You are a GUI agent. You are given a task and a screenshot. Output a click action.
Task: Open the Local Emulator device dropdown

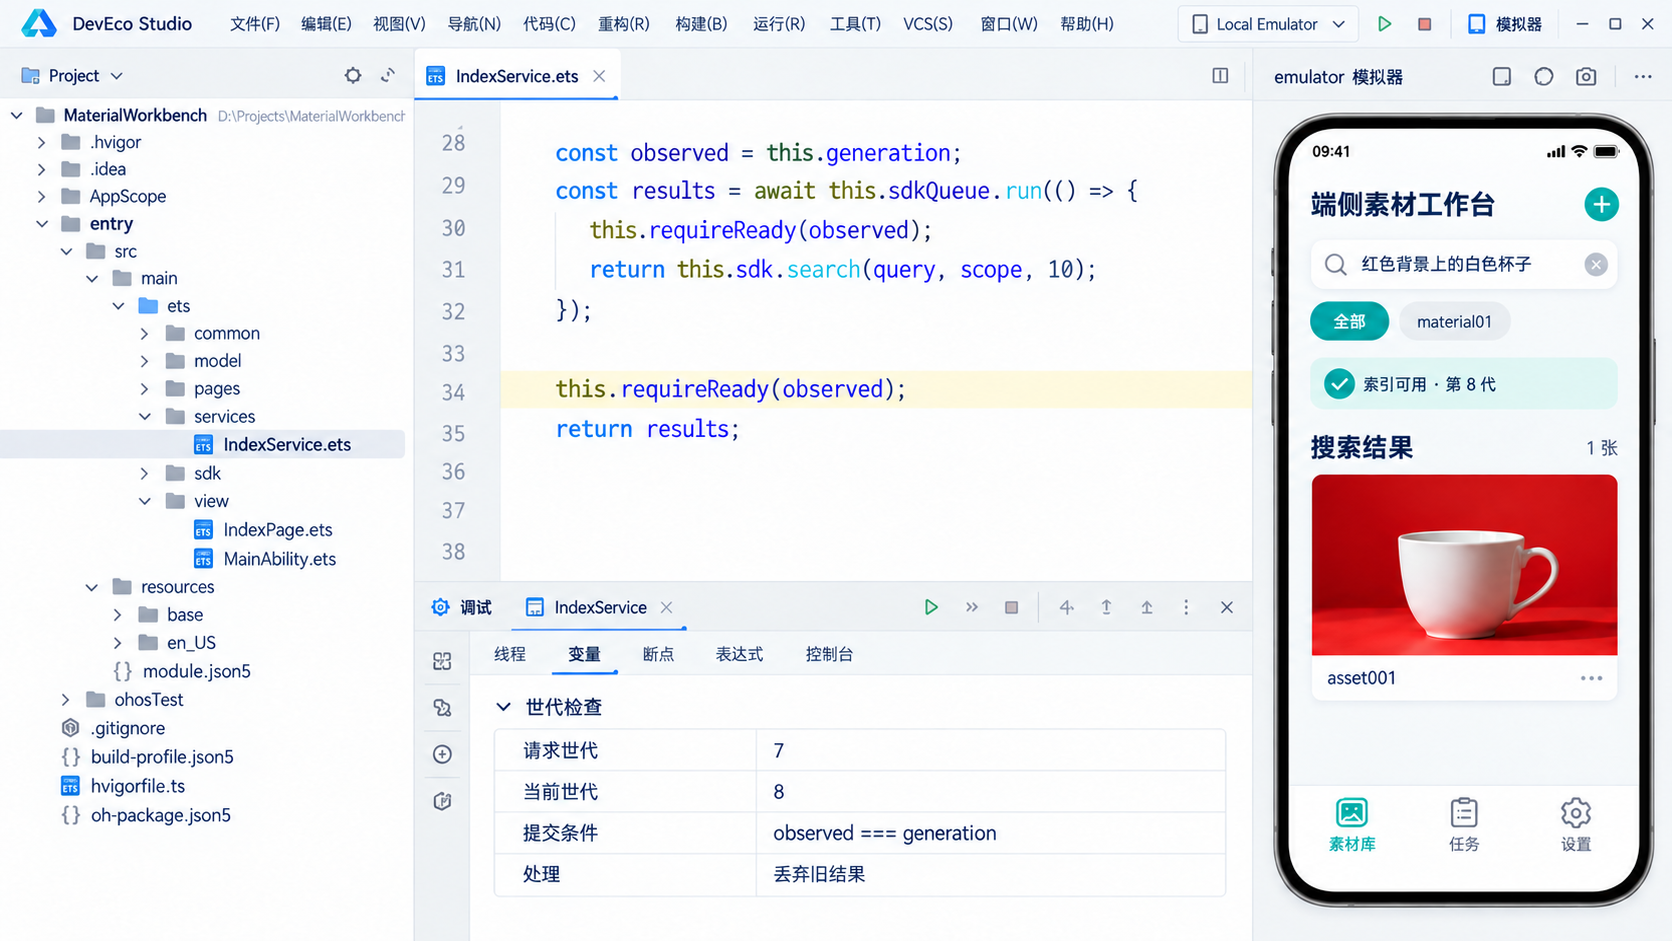pos(1268,24)
